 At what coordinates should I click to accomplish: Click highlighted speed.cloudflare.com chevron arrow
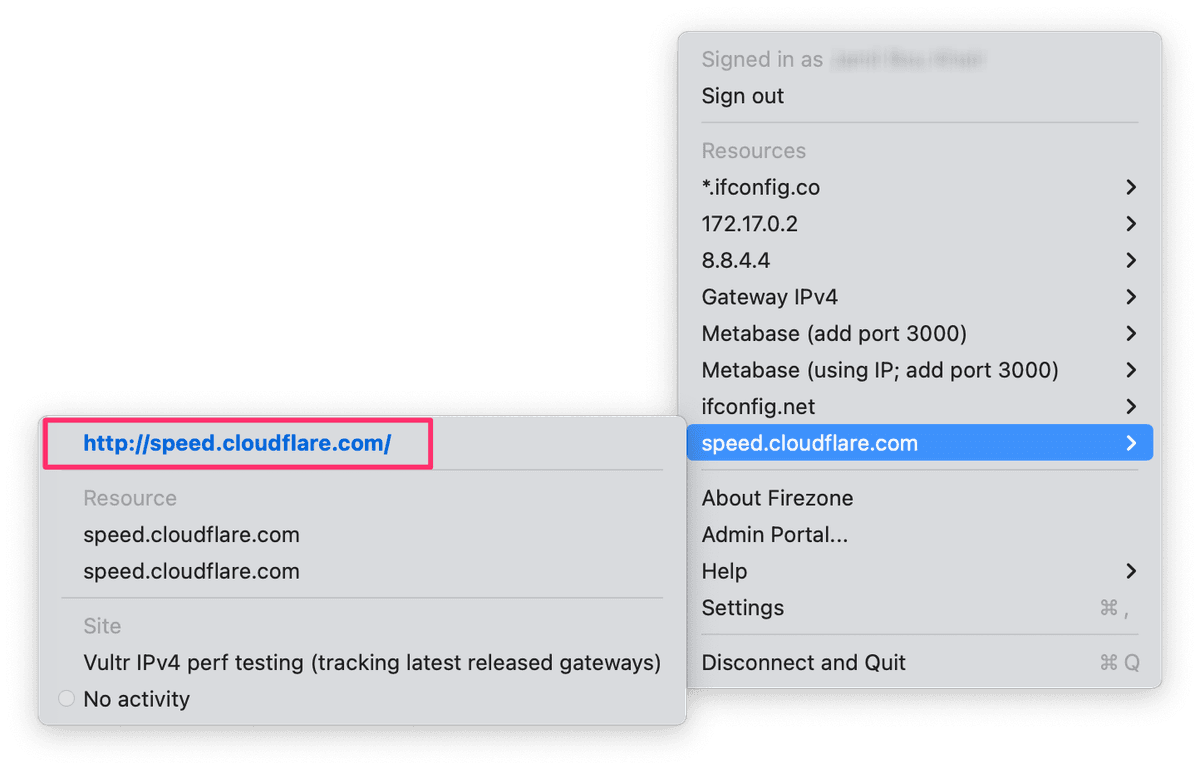1131,443
